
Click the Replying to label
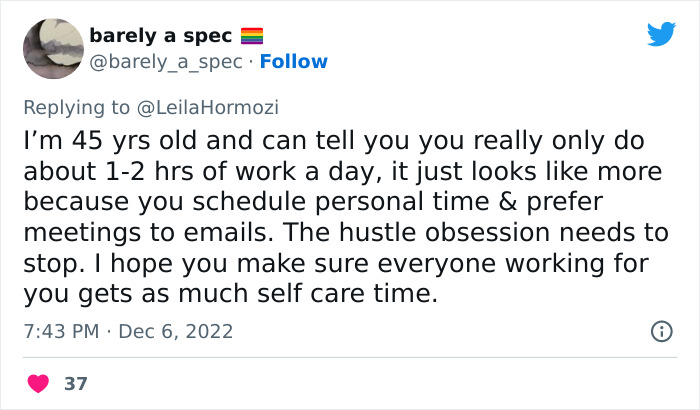pos(76,107)
